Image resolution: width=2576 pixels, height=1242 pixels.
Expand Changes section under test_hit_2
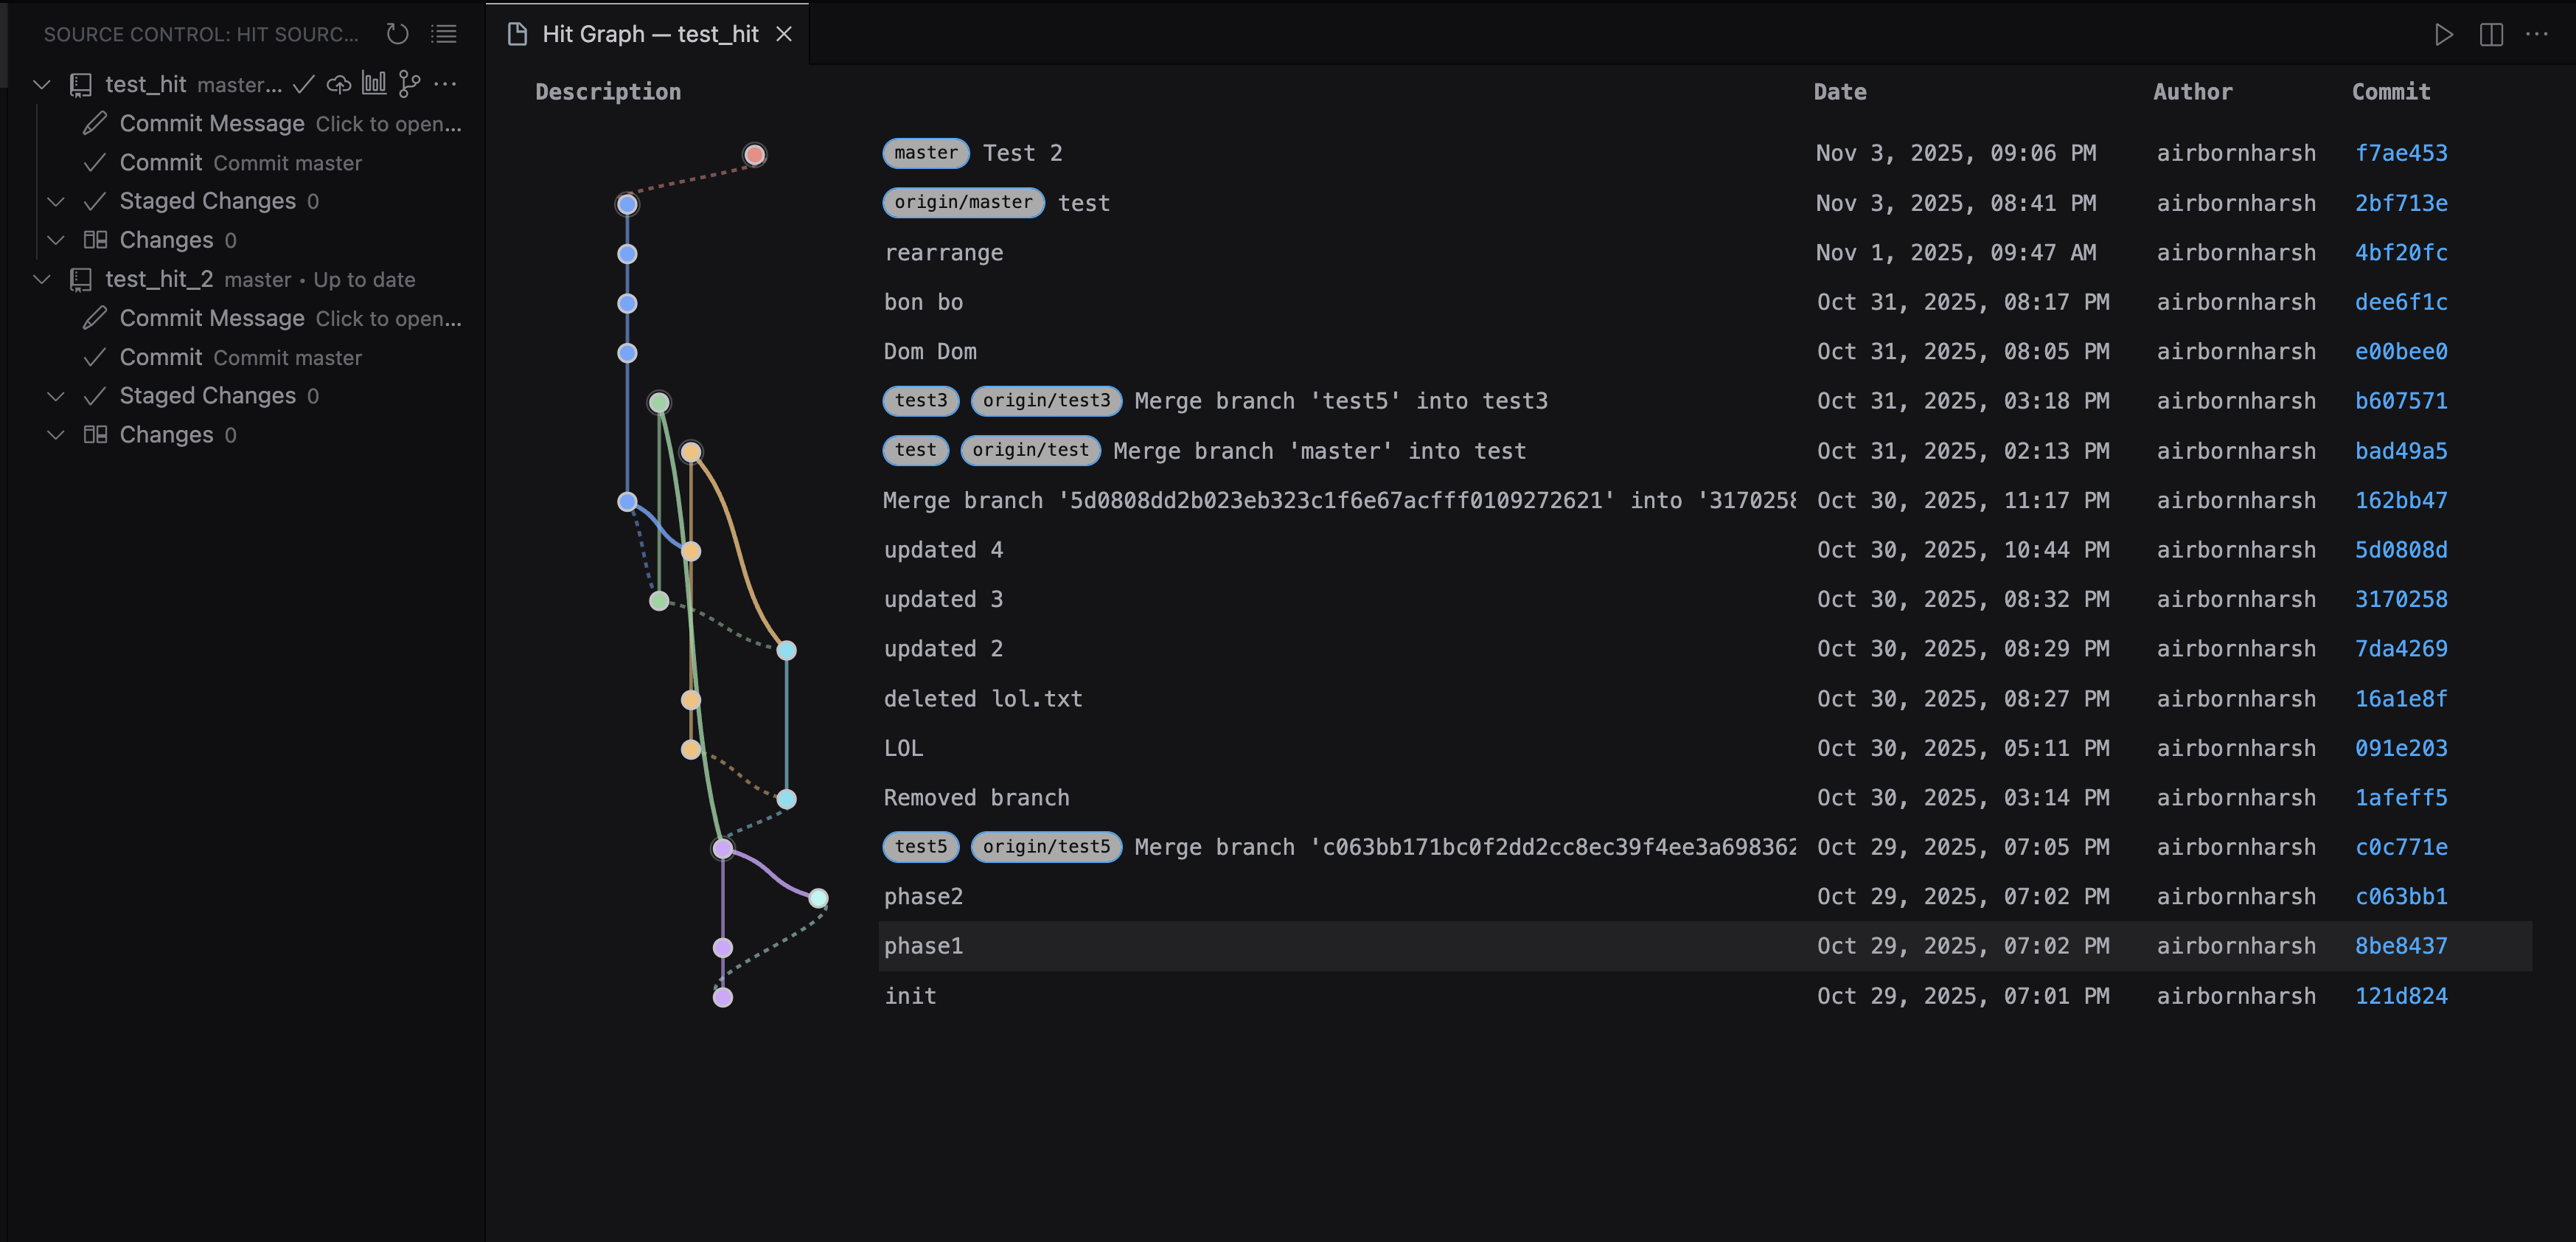point(56,435)
